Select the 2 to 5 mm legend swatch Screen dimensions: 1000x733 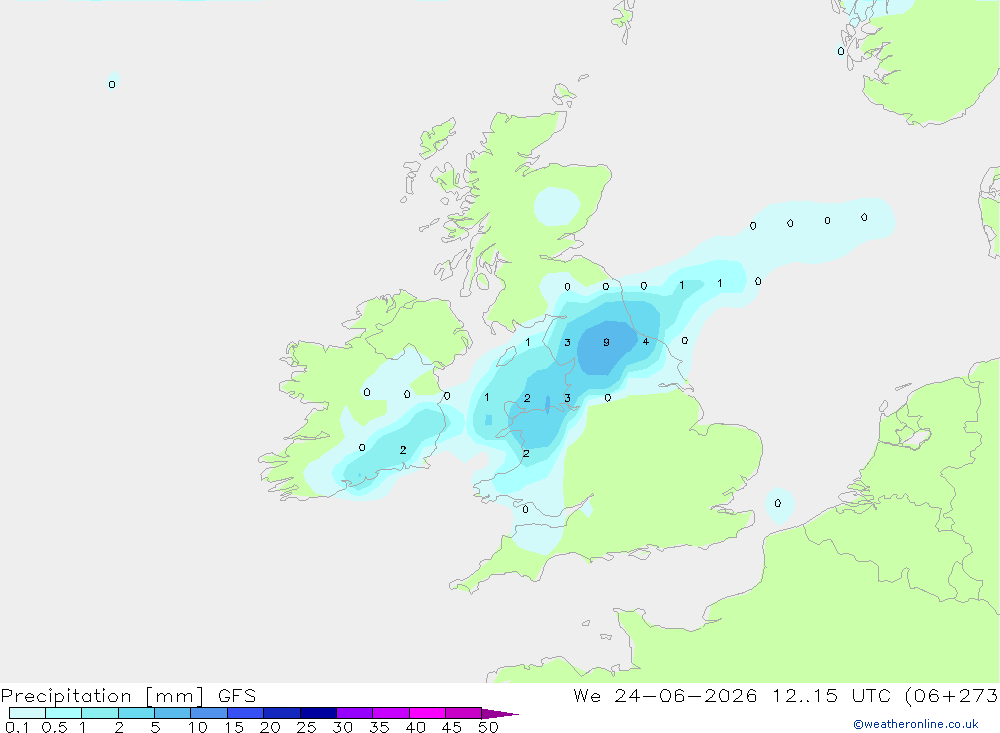pos(136,713)
